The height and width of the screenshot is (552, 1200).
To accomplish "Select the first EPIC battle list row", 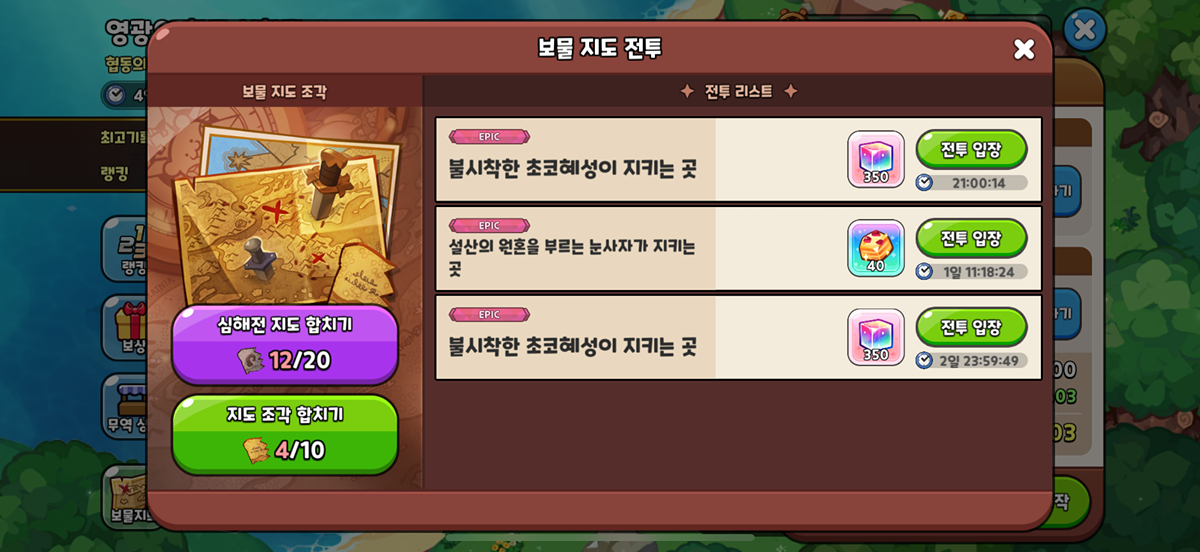I will point(738,159).
